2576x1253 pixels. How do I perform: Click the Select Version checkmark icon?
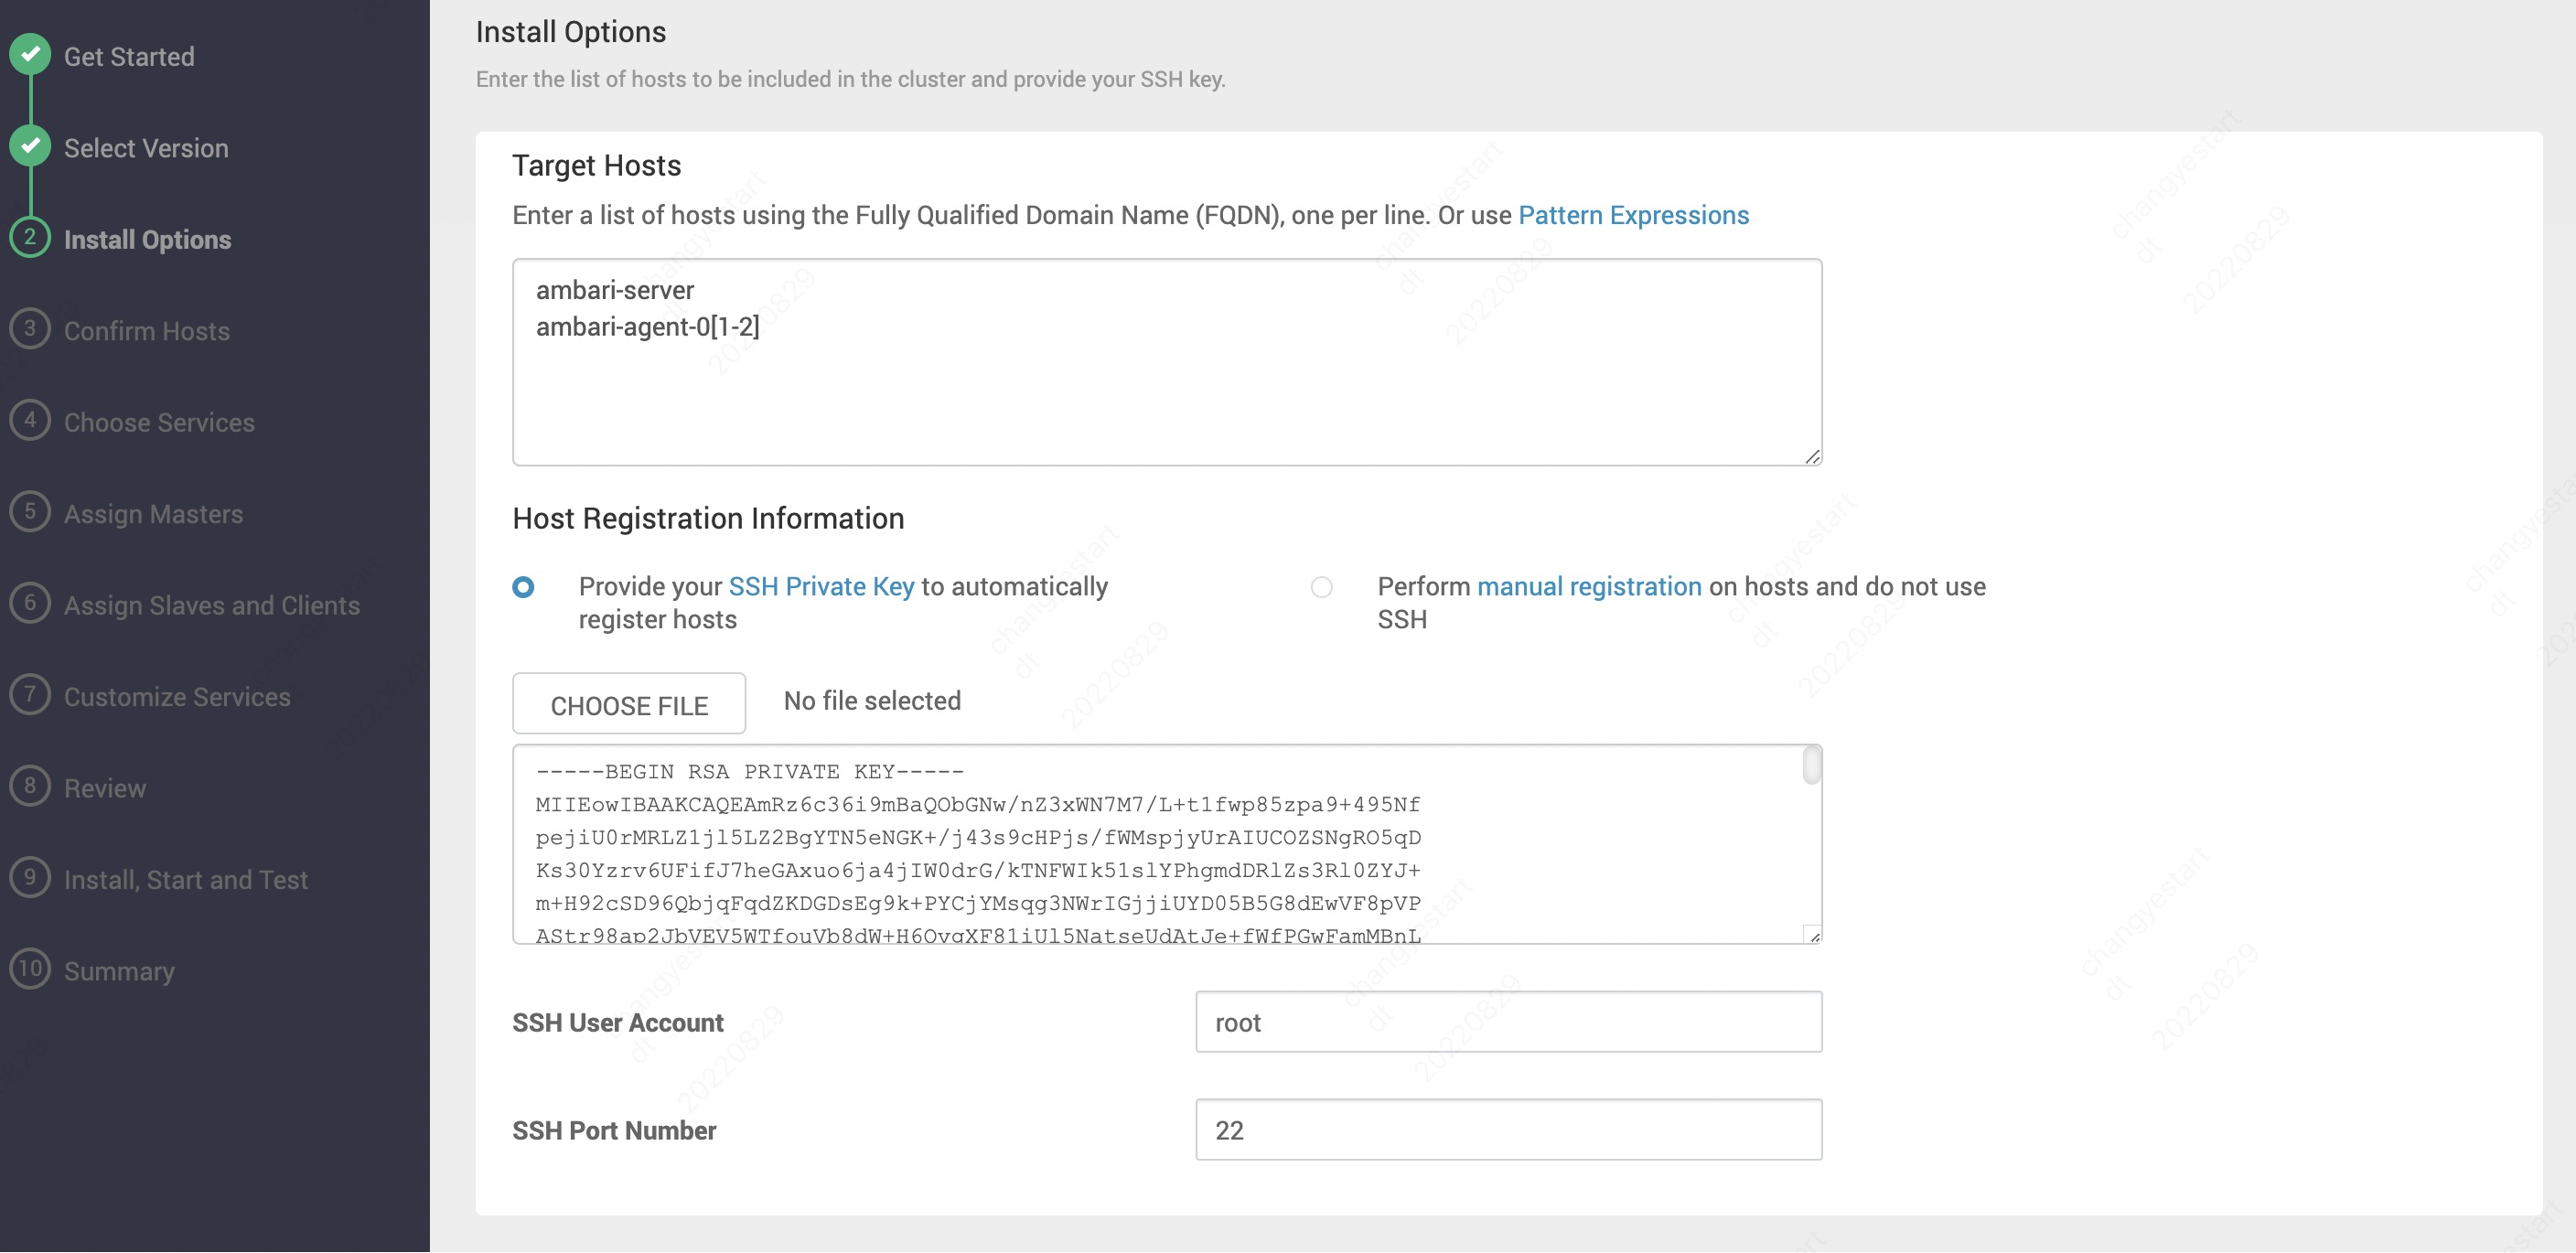31,146
